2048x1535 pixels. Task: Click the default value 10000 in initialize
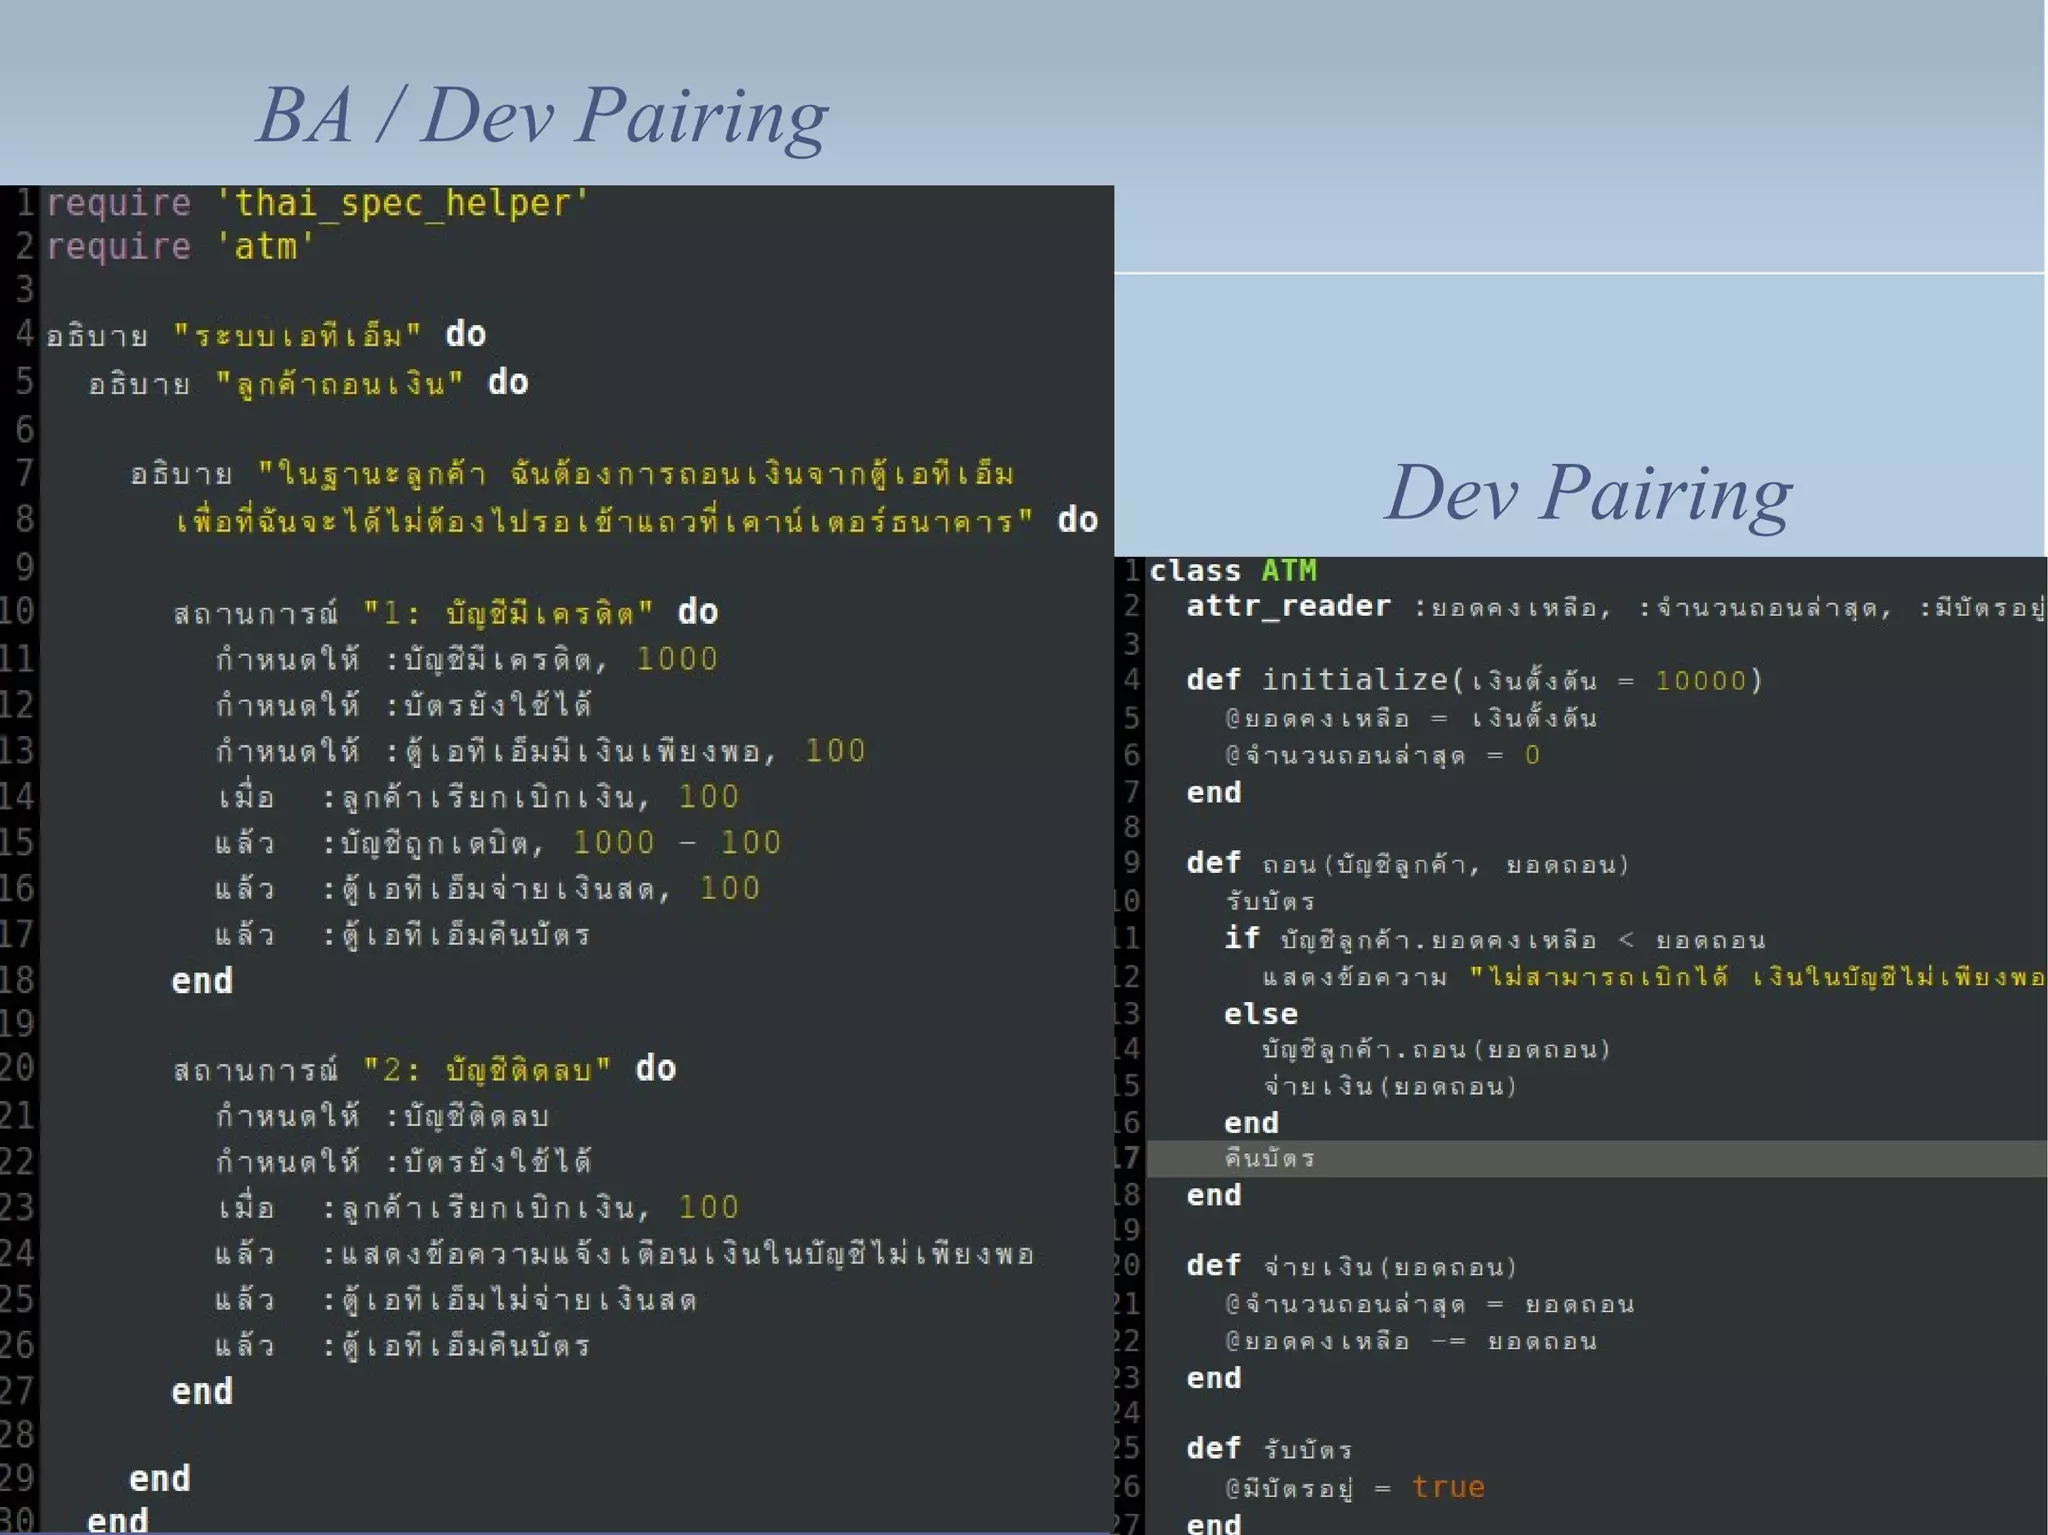tap(1701, 681)
